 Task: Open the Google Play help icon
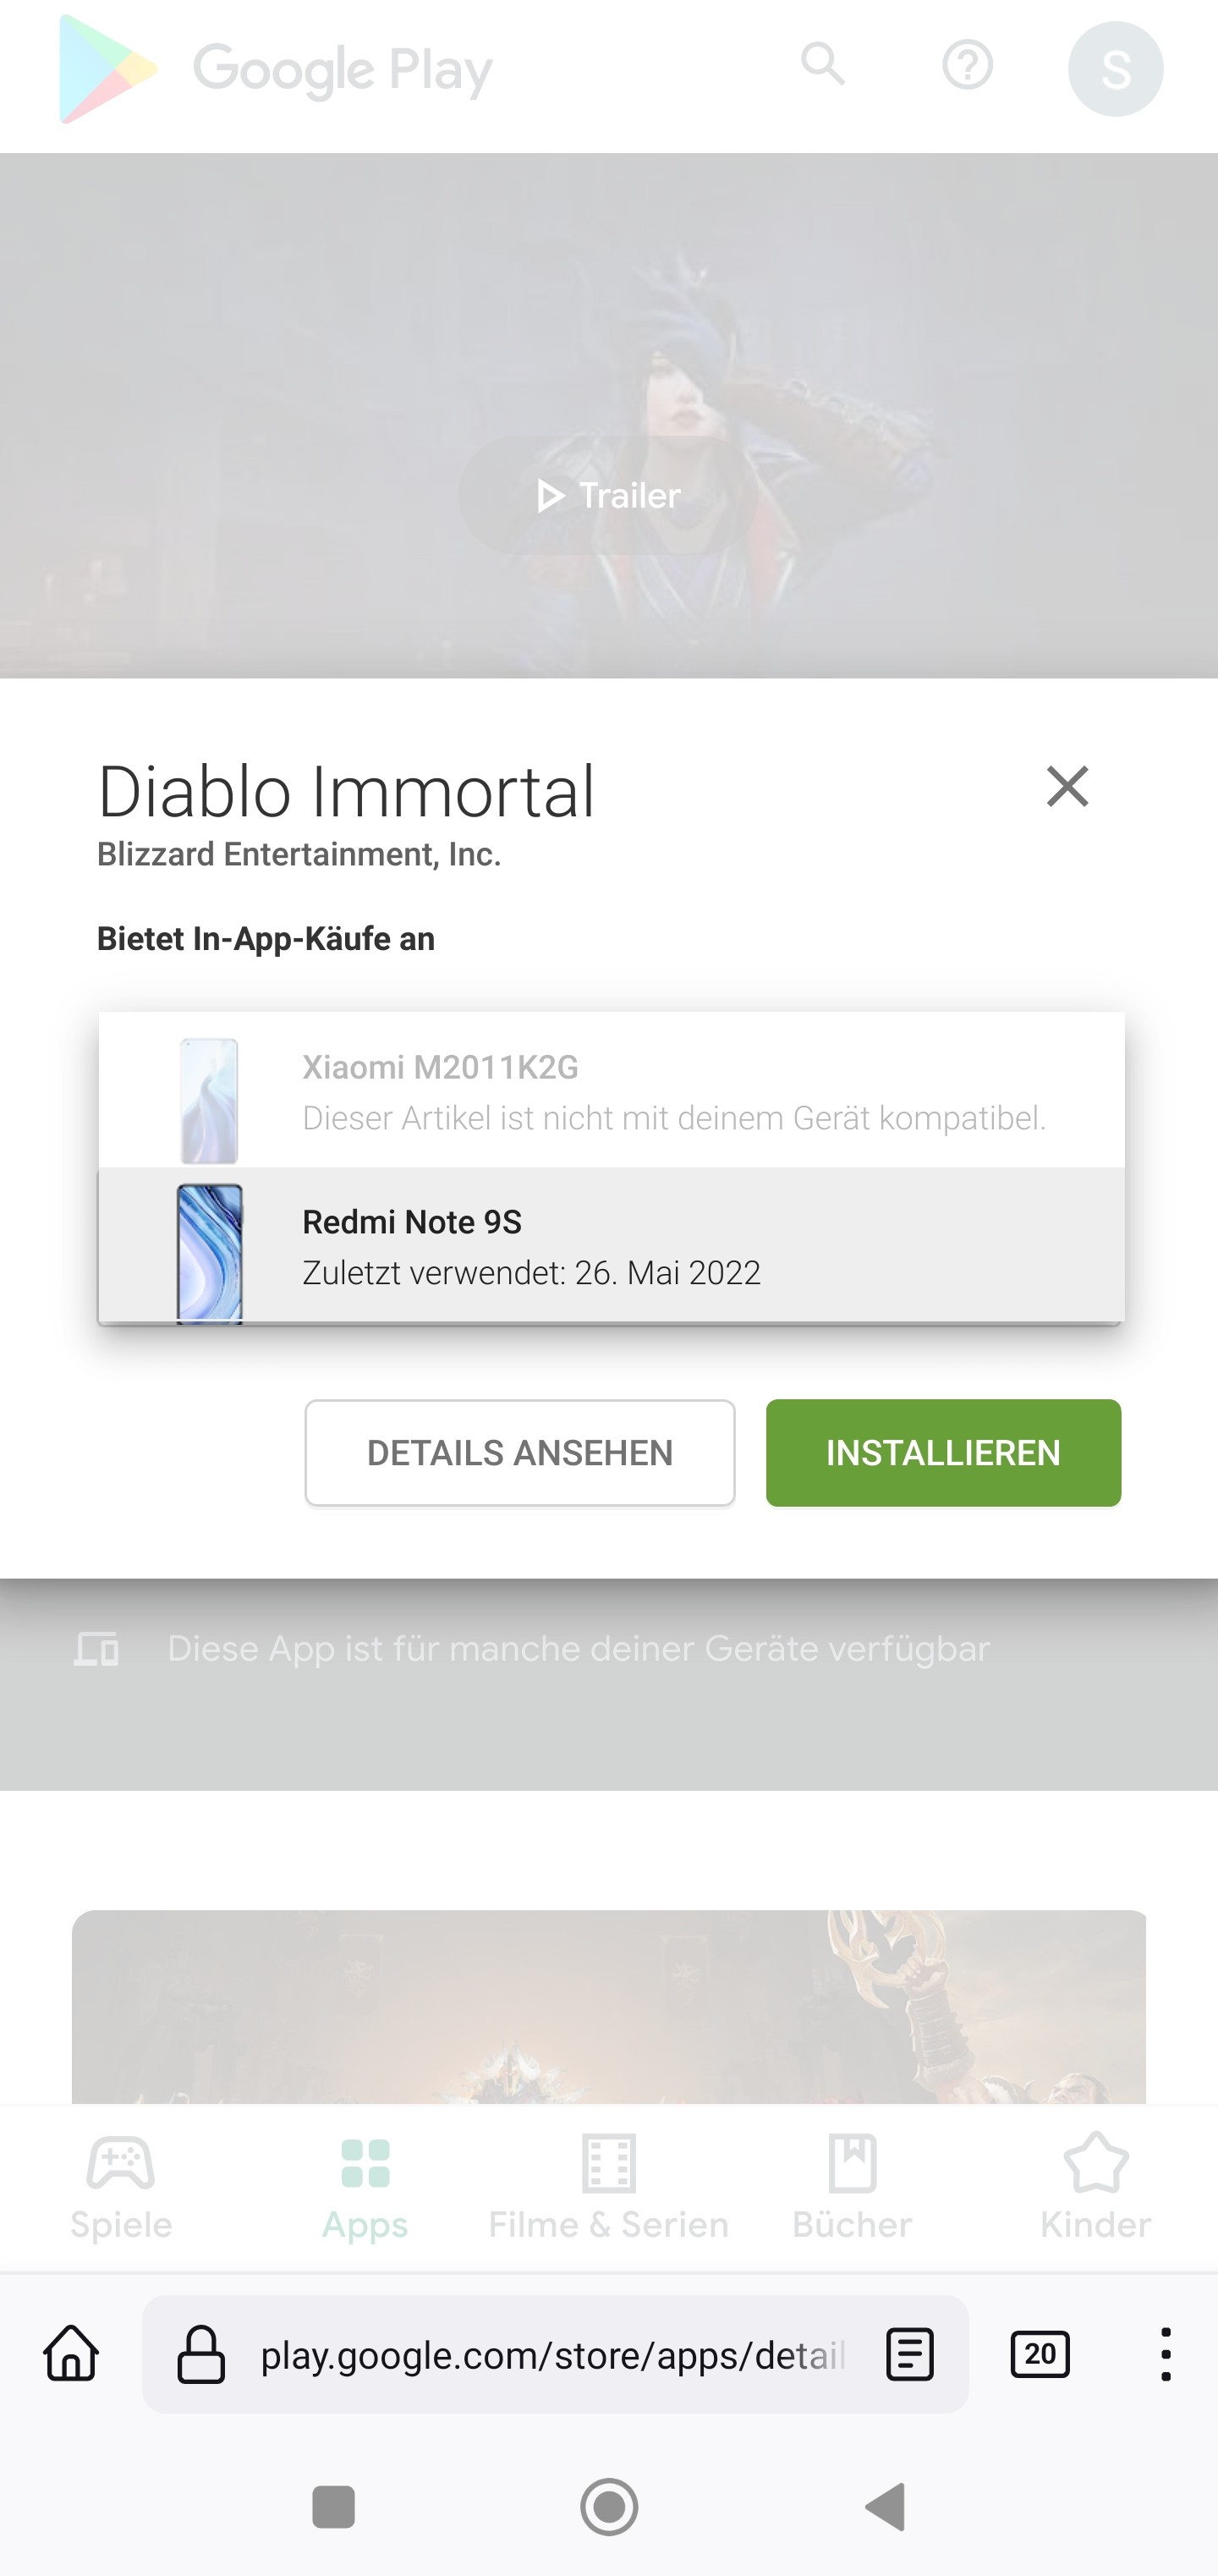[968, 66]
